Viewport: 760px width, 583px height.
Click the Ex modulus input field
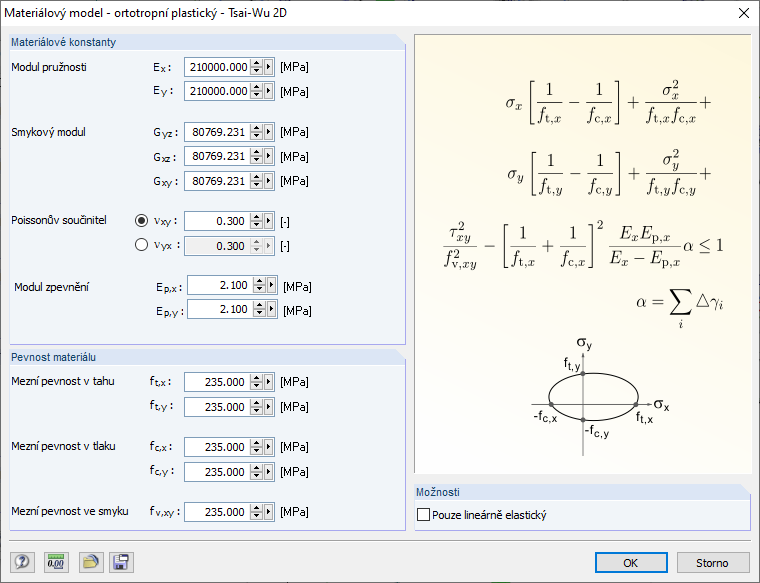click(x=218, y=67)
